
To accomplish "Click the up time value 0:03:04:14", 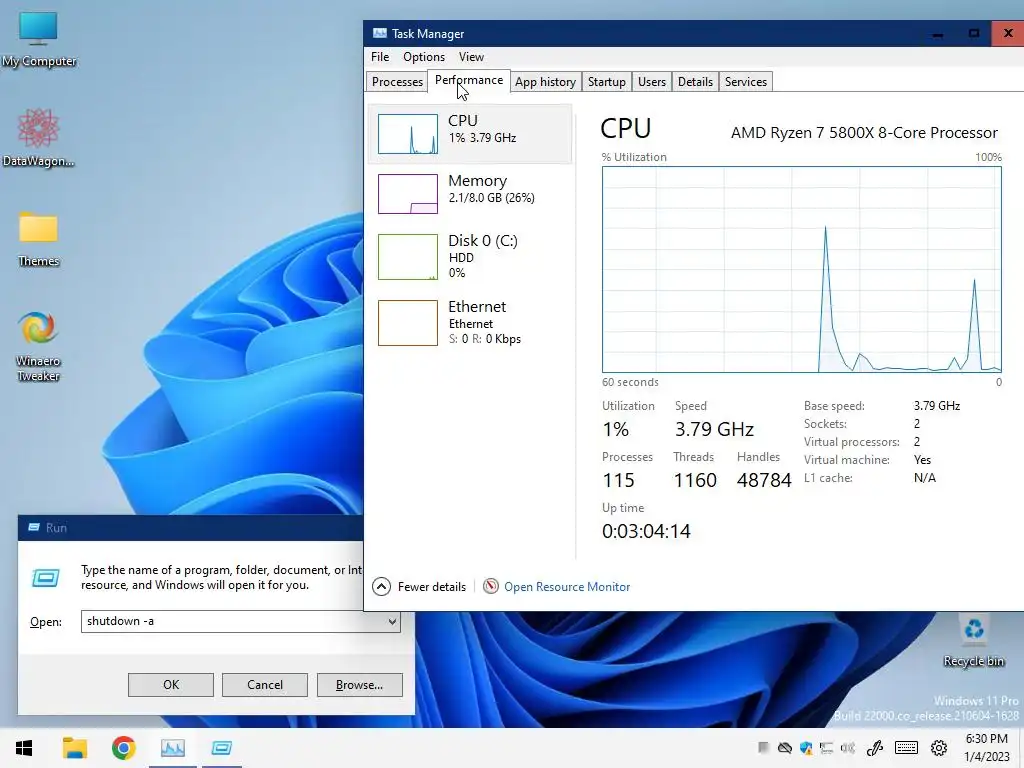I will [x=646, y=531].
